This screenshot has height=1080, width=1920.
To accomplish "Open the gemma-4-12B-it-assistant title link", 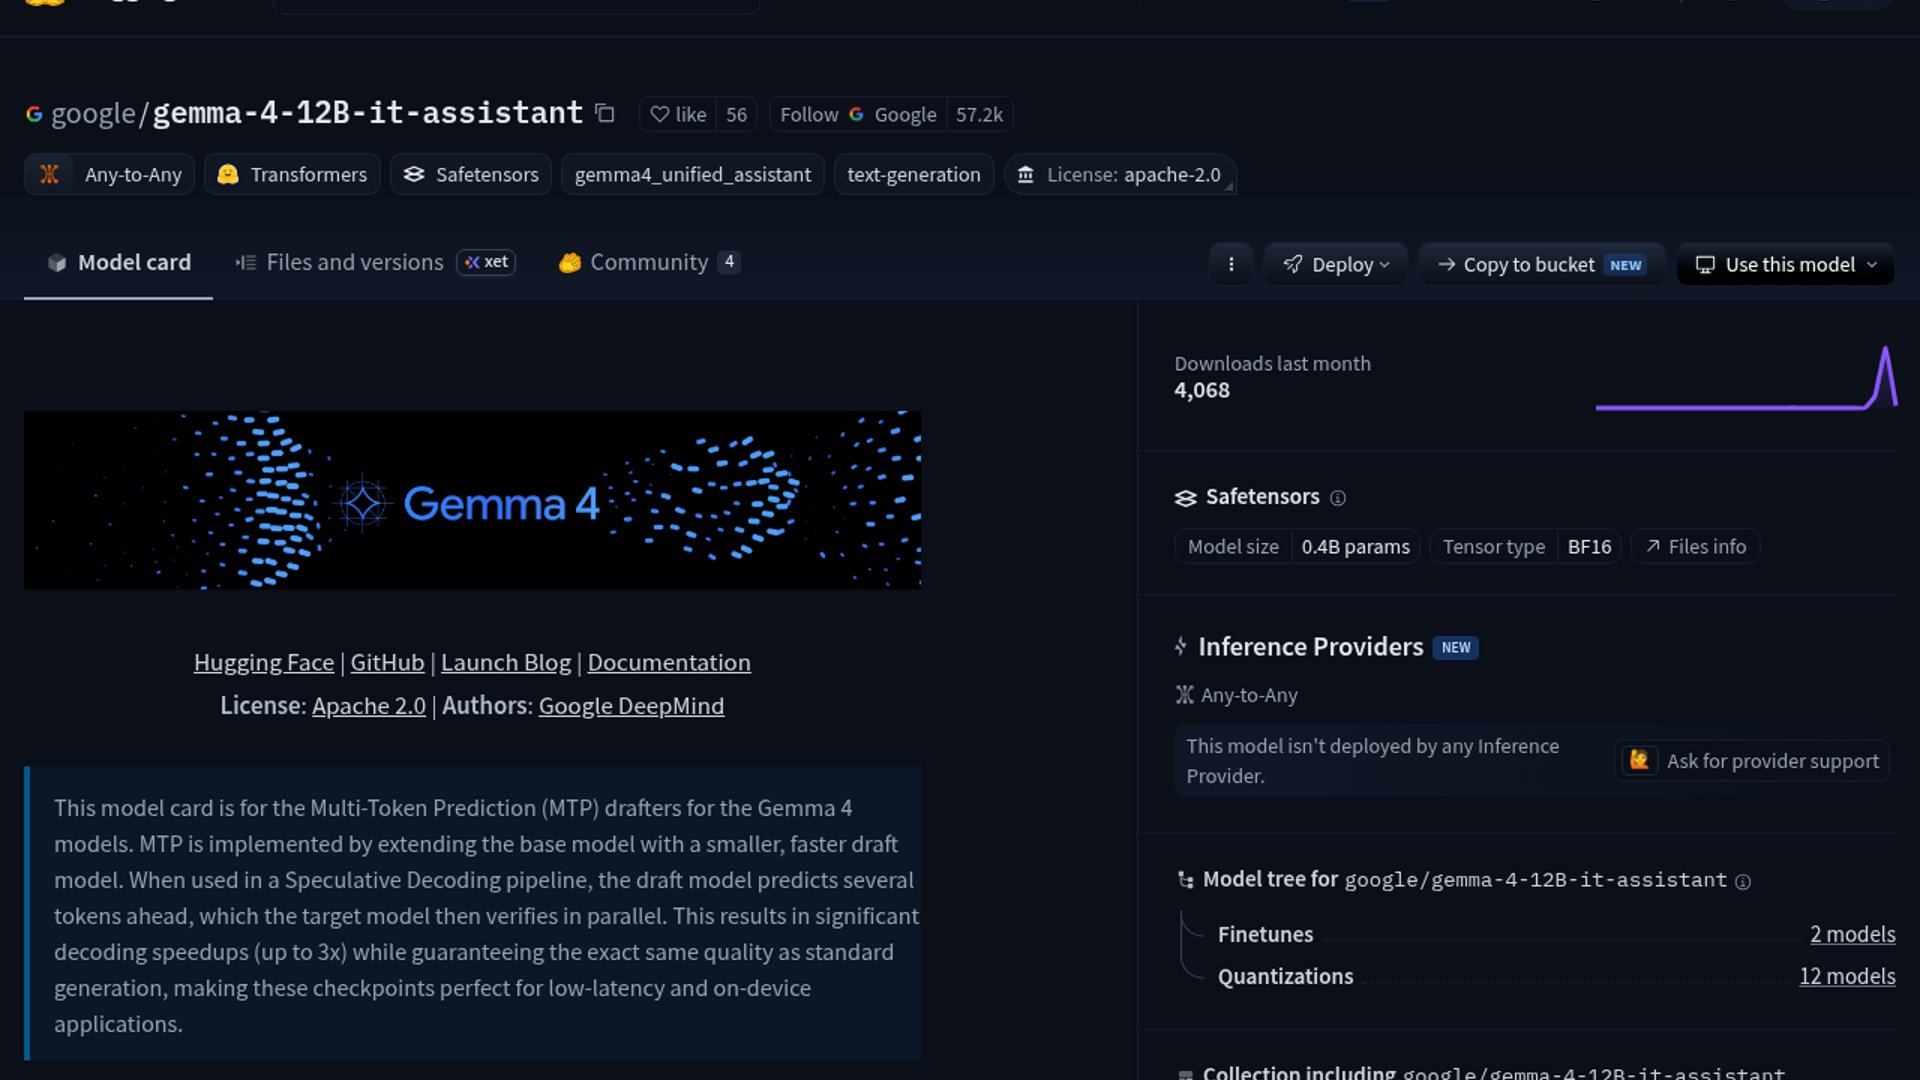I will point(367,112).
